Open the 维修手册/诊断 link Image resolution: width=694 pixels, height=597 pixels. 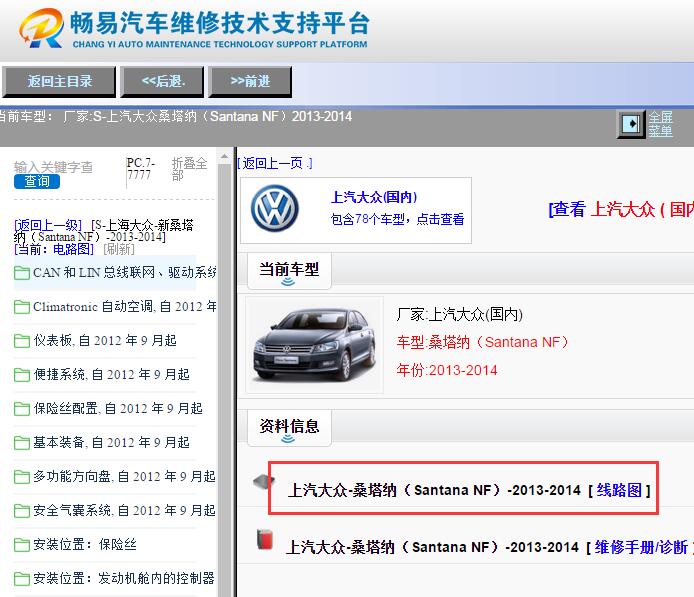[x=641, y=547]
